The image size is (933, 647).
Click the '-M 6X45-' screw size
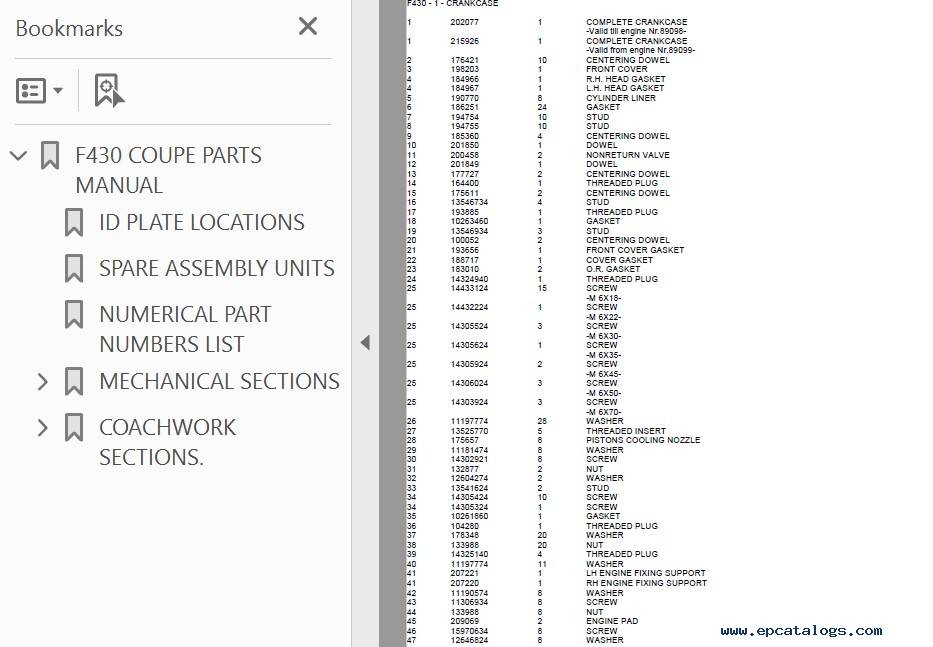tap(603, 374)
